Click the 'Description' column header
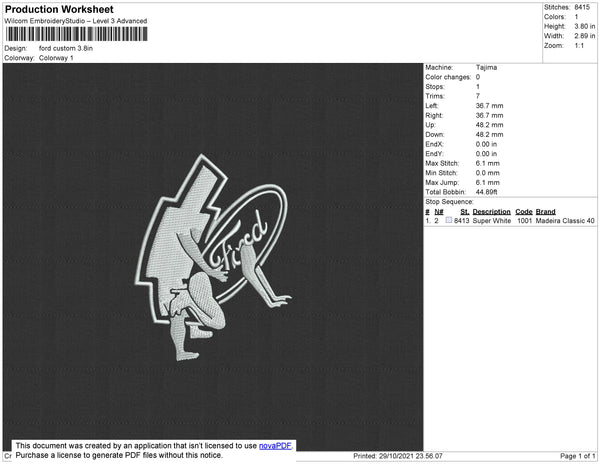Screen dimensions: 600x464 pos(491,212)
